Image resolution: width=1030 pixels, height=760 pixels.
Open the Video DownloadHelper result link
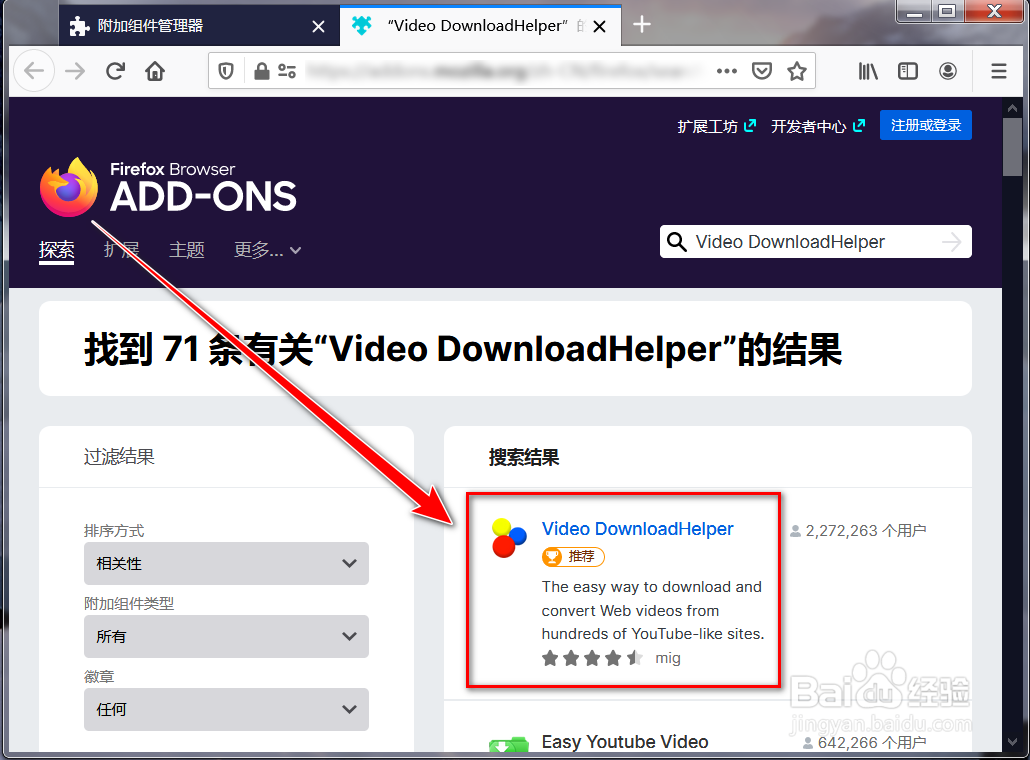(x=637, y=528)
